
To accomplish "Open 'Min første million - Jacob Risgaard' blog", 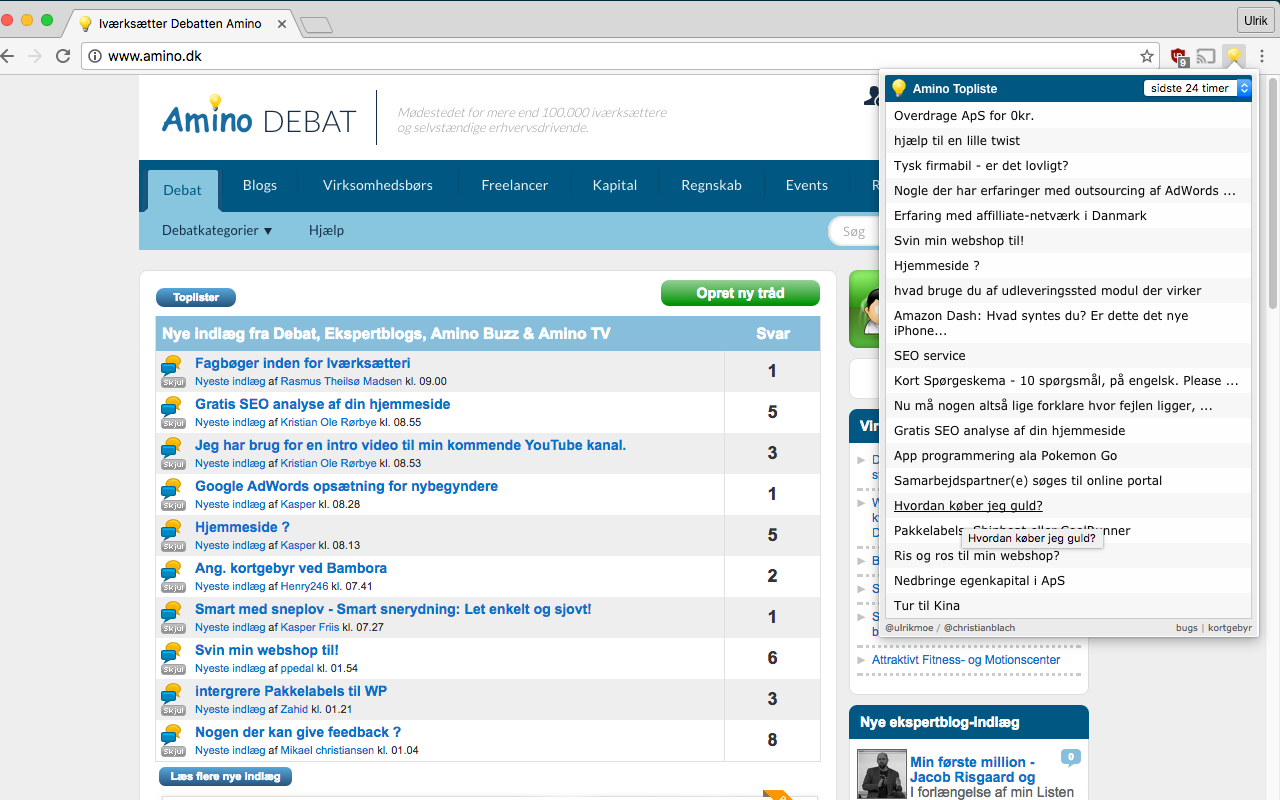I will point(972,769).
